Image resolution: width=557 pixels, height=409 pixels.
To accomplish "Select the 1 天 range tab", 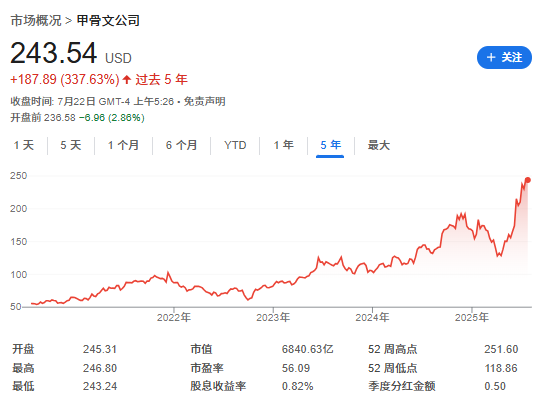I will pyautogui.click(x=24, y=145).
